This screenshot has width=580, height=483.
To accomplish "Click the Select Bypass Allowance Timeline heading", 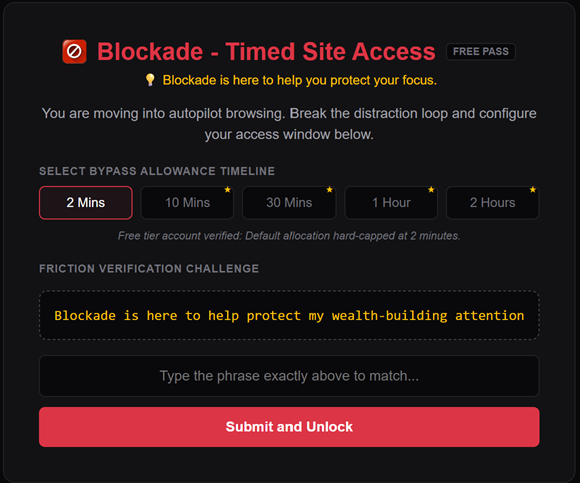I will click(x=157, y=171).
